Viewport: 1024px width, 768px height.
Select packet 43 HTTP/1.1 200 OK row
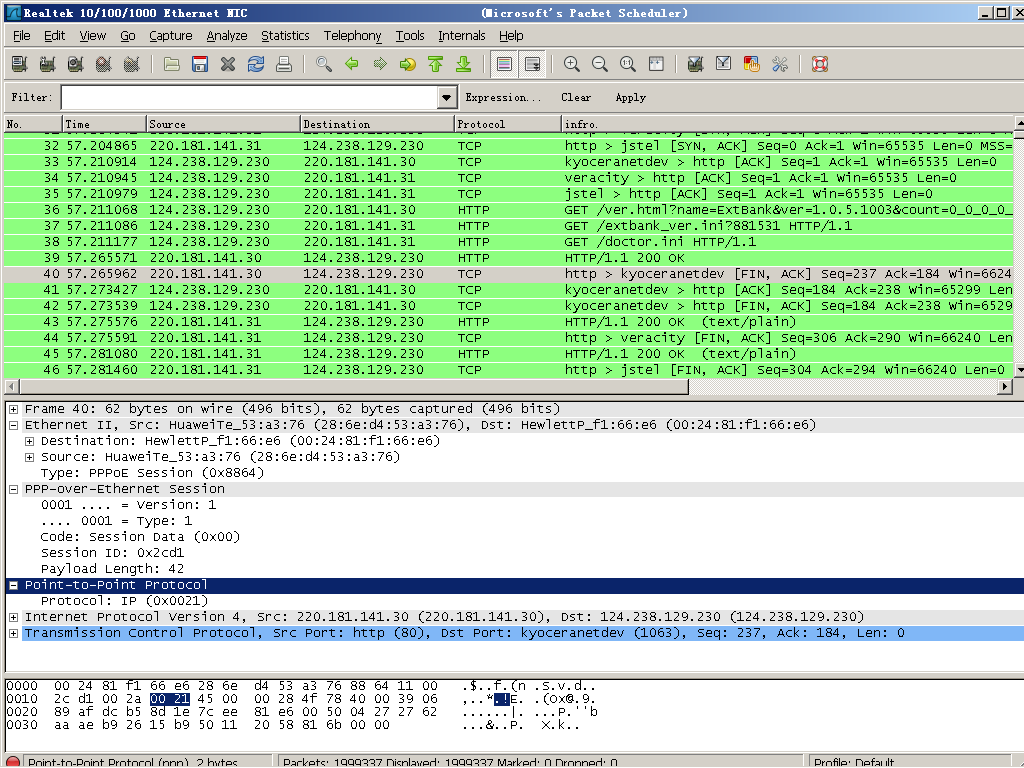tap(509, 322)
